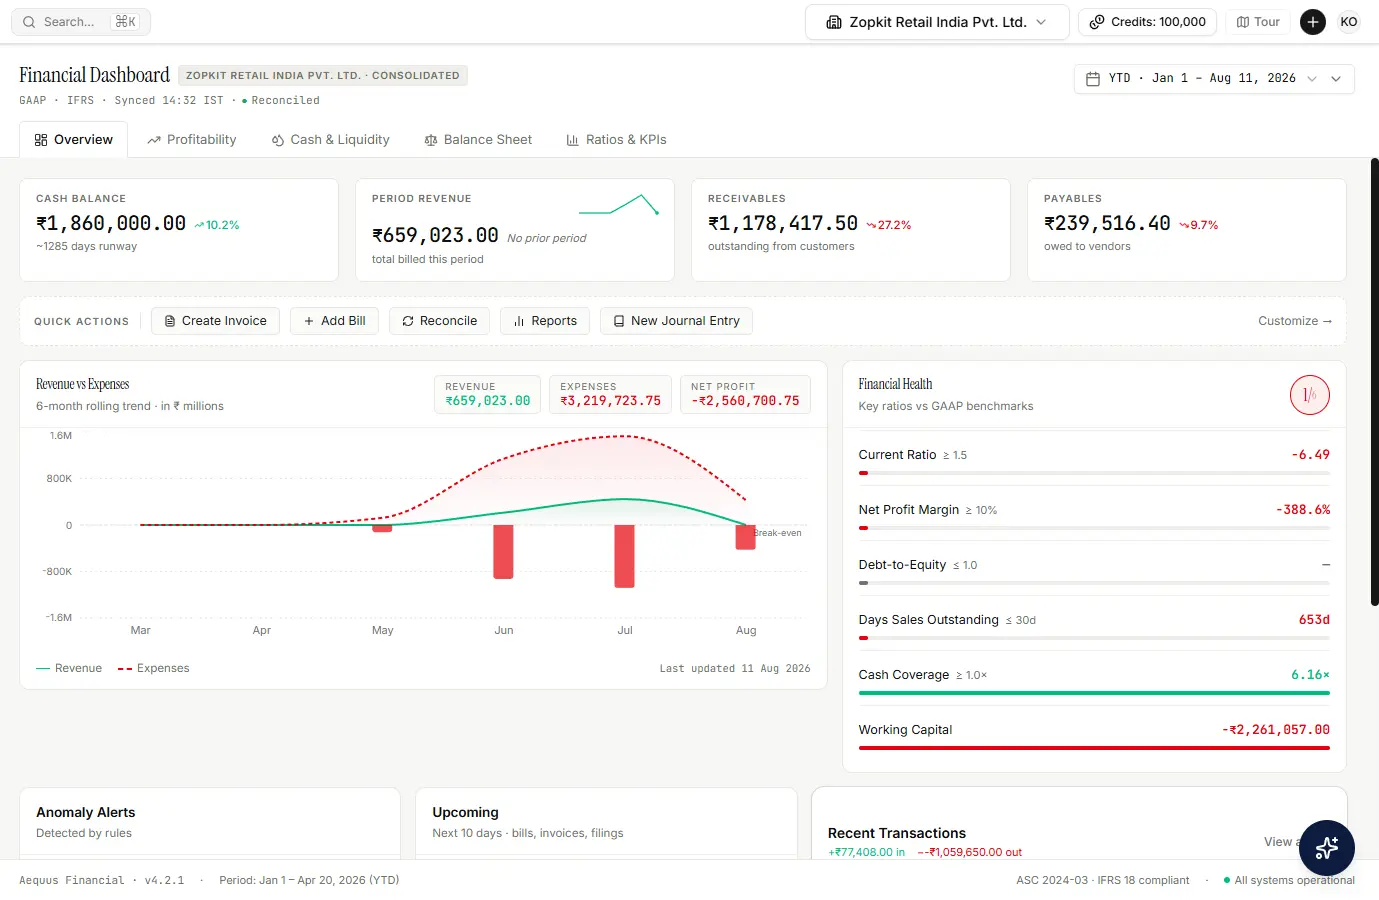
Task: Click the search magnifier icon
Action: 29,22
